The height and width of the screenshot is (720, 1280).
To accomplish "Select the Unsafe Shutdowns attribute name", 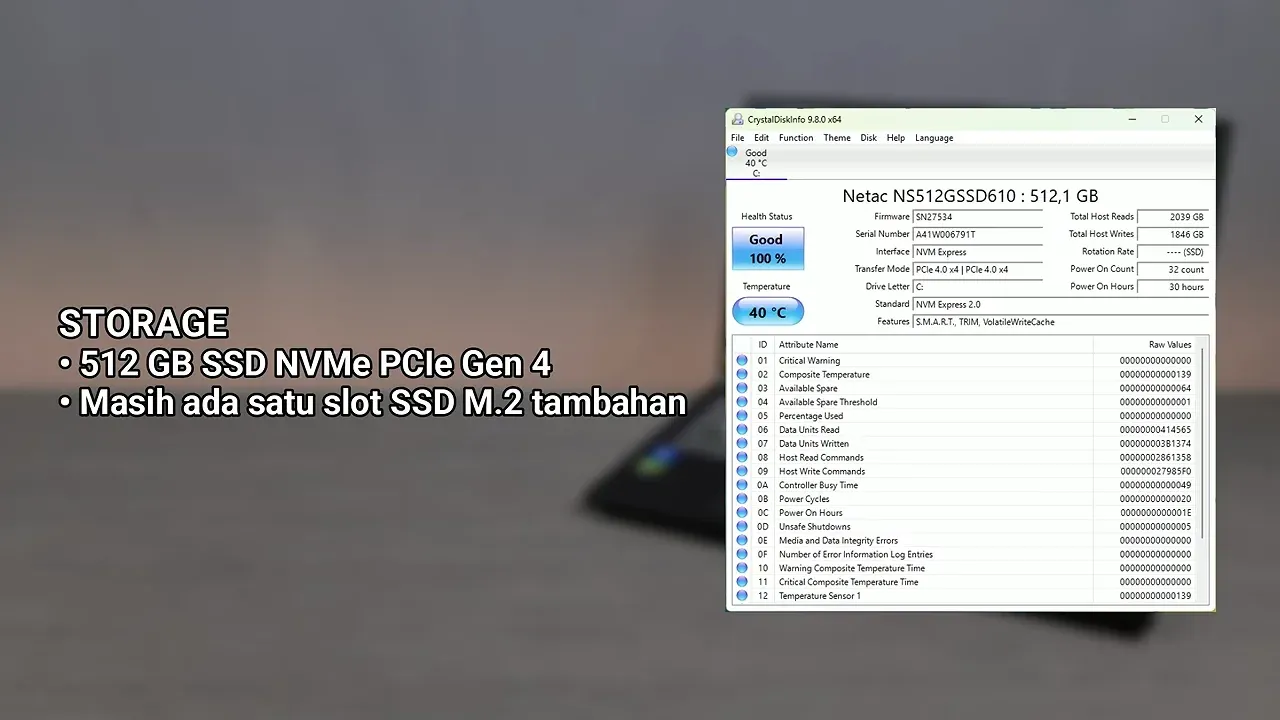I will tap(815, 527).
